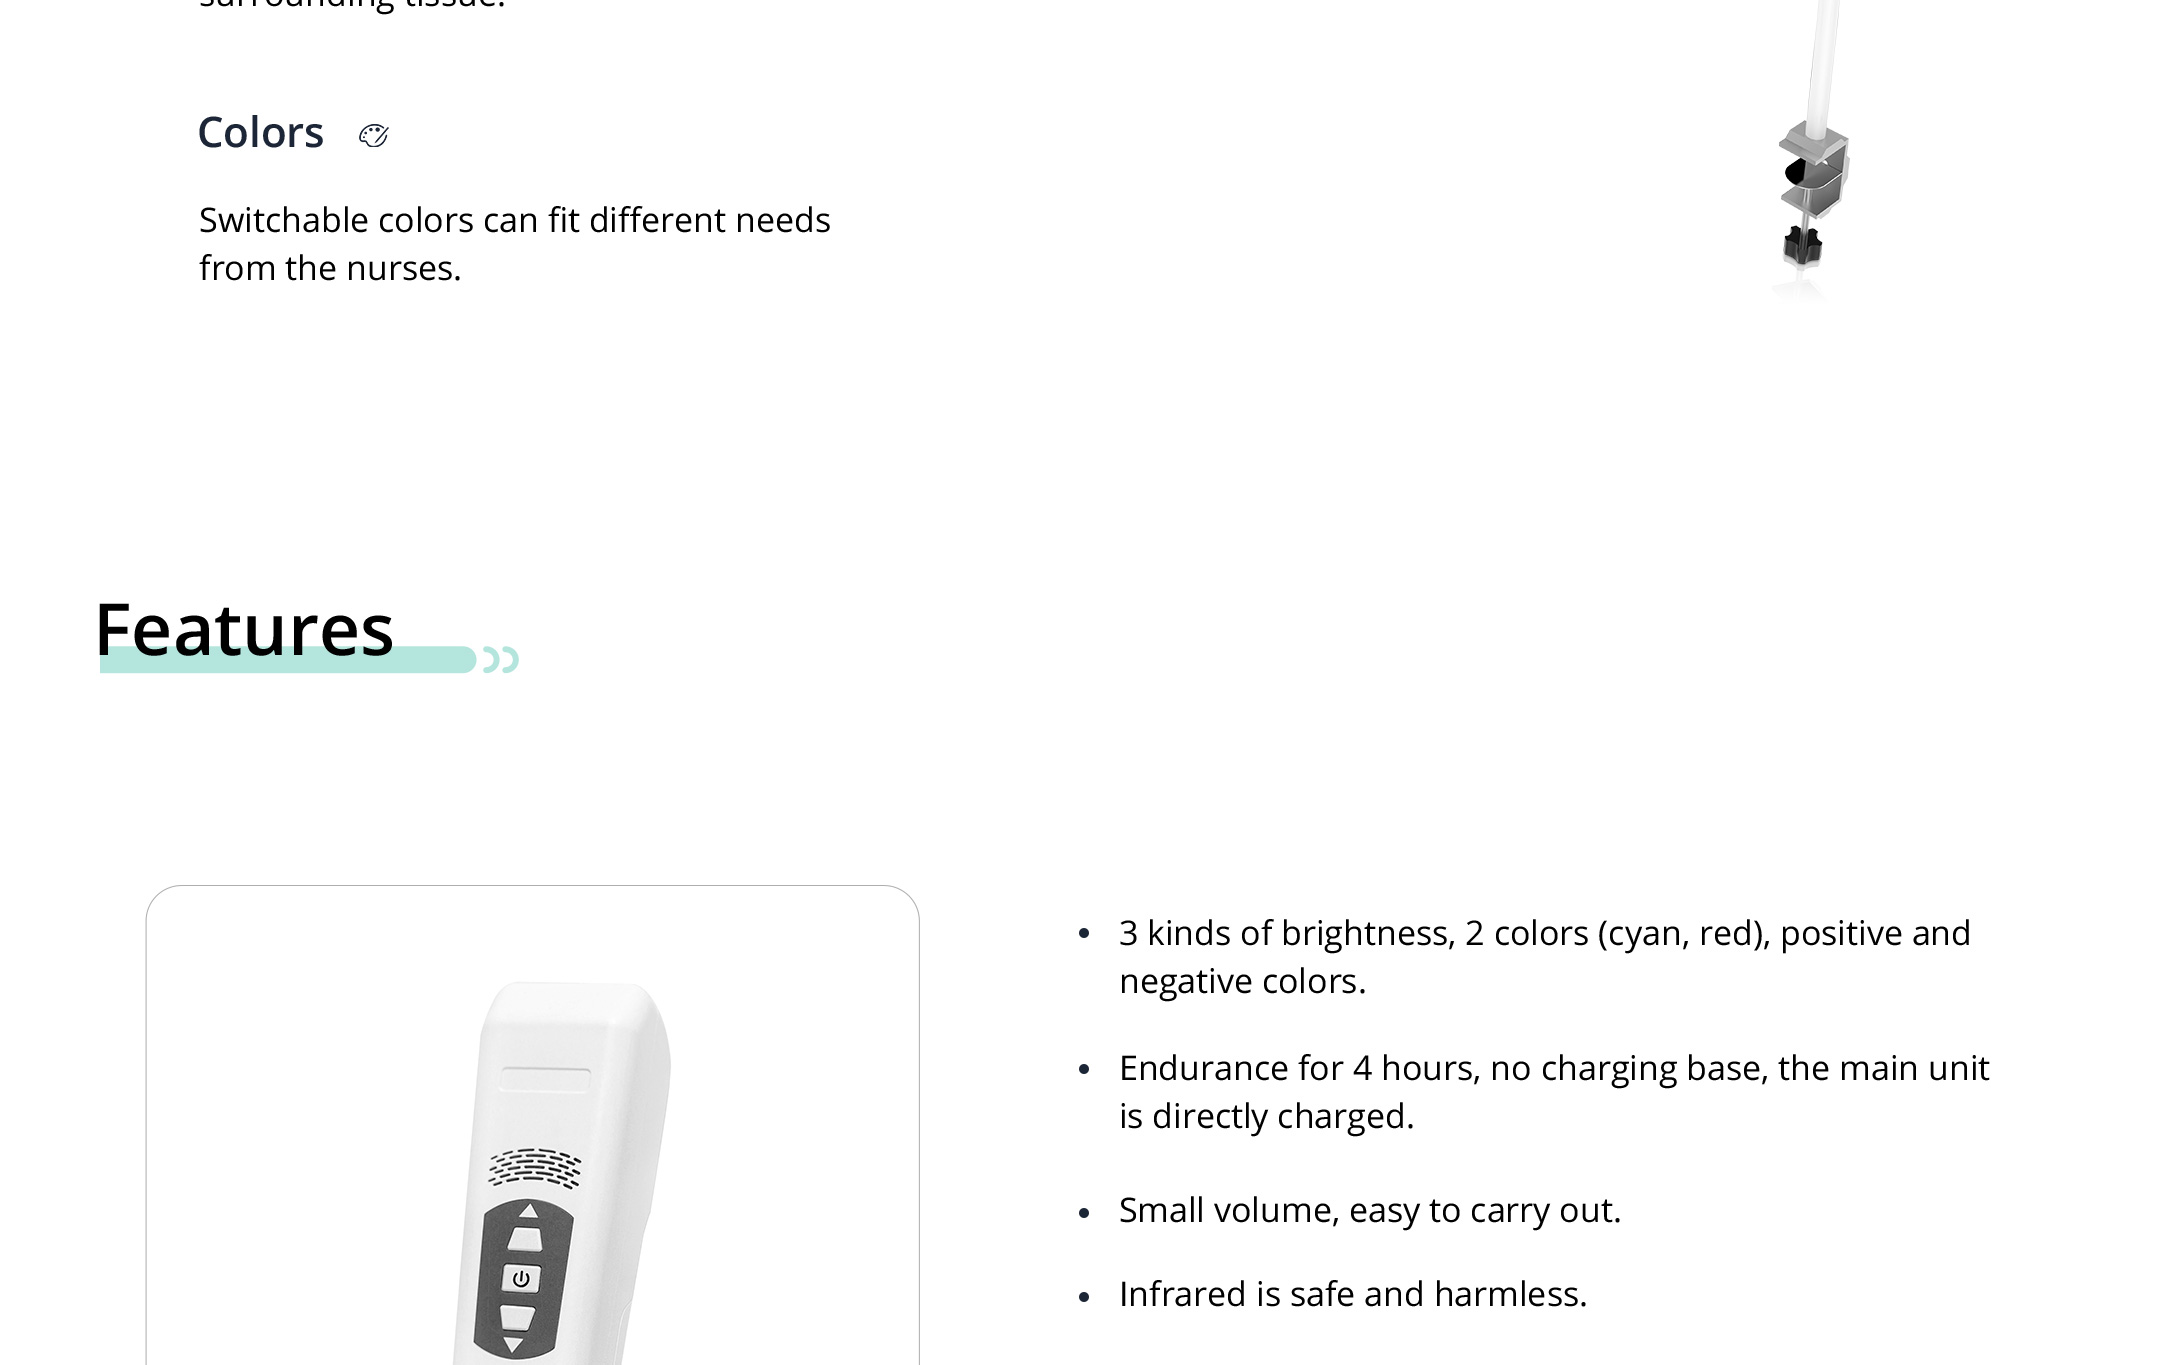Click the recessed label slot on the device
Screen dimensions: 2160x1365
click(x=545, y=1080)
